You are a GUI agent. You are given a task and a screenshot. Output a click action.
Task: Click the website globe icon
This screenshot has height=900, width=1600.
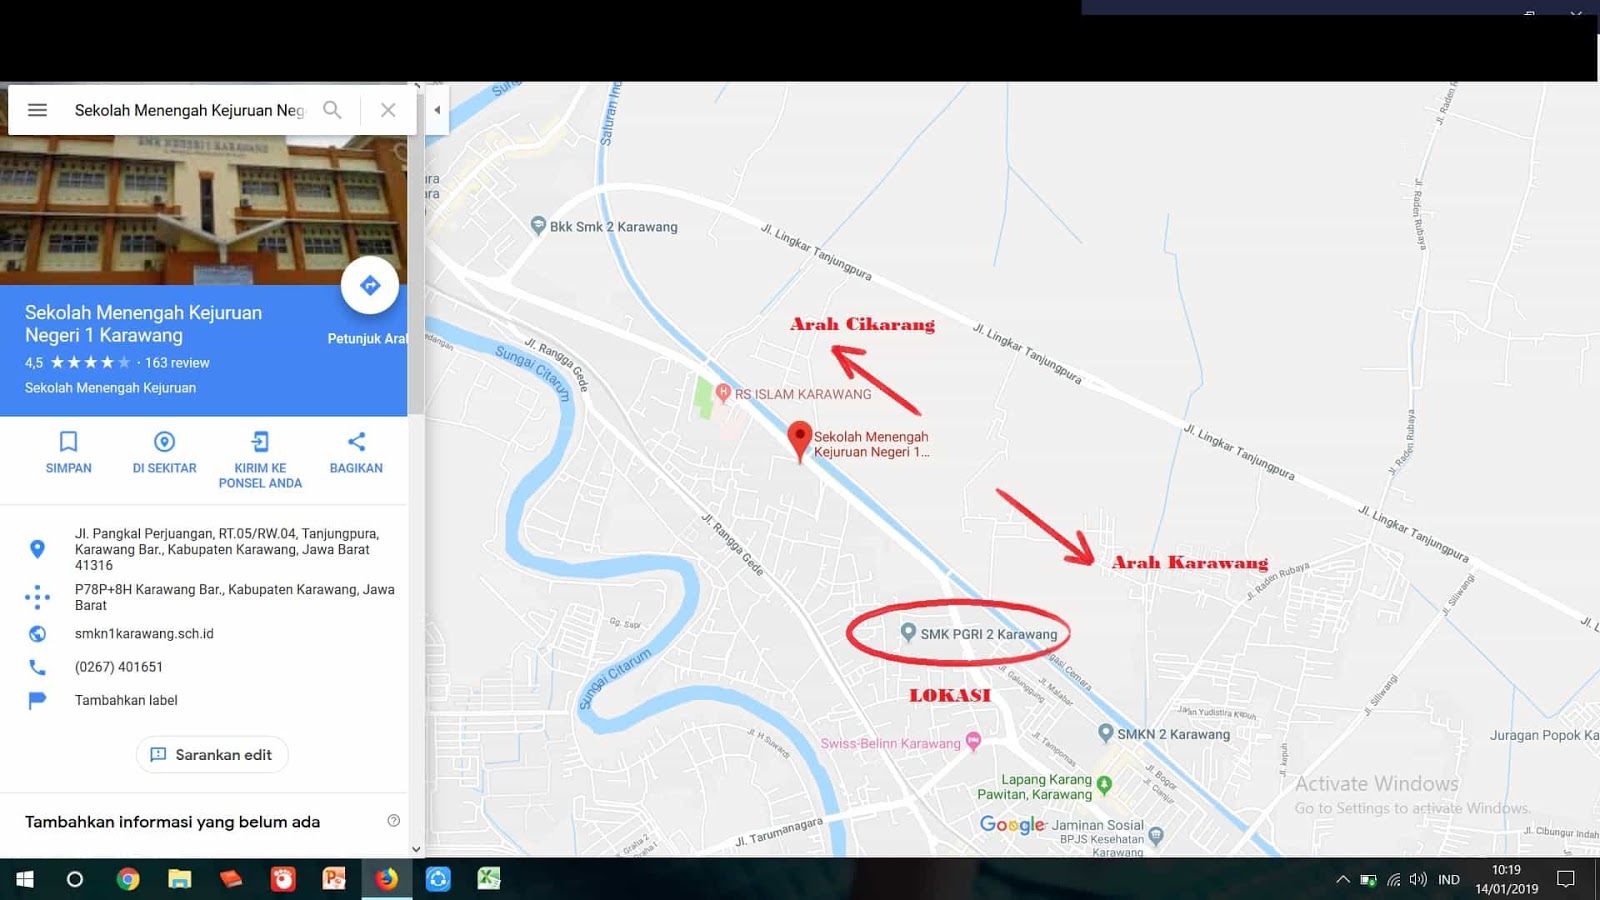click(37, 634)
